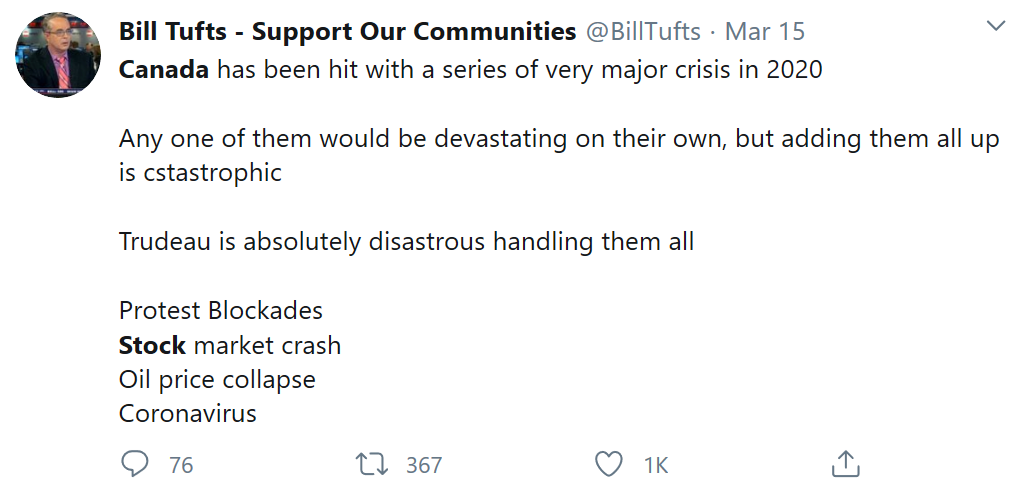The image size is (1020, 492).
Task: Click the 76 replies count
Action: click(181, 465)
